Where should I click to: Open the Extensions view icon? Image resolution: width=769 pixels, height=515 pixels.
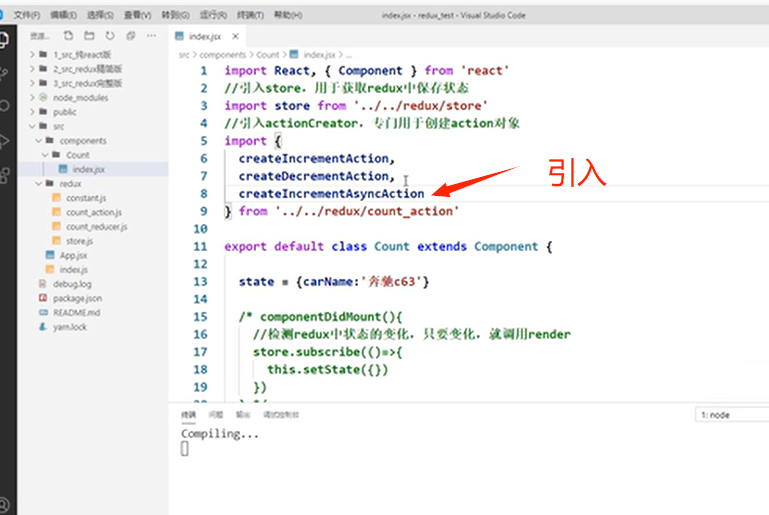[4, 175]
